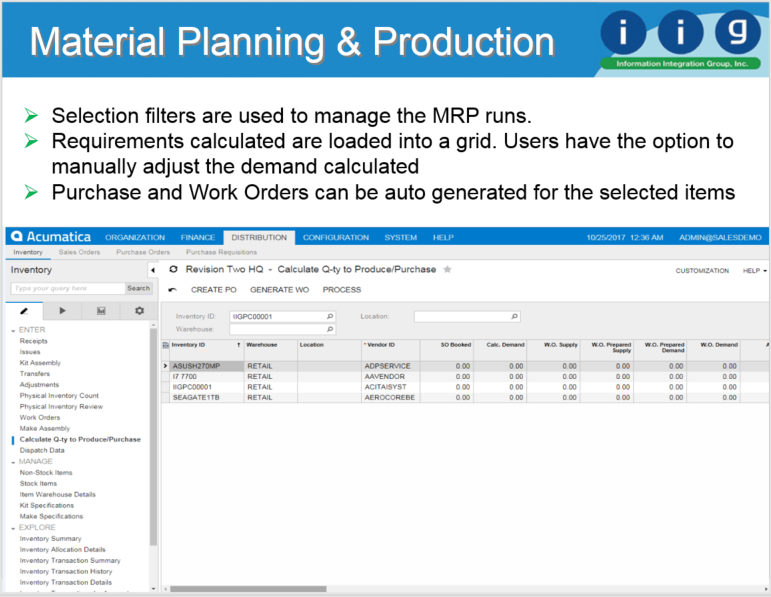Open Work Orders in the sidebar
Viewport: 771px width, 597px height.
[x=40, y=418]
